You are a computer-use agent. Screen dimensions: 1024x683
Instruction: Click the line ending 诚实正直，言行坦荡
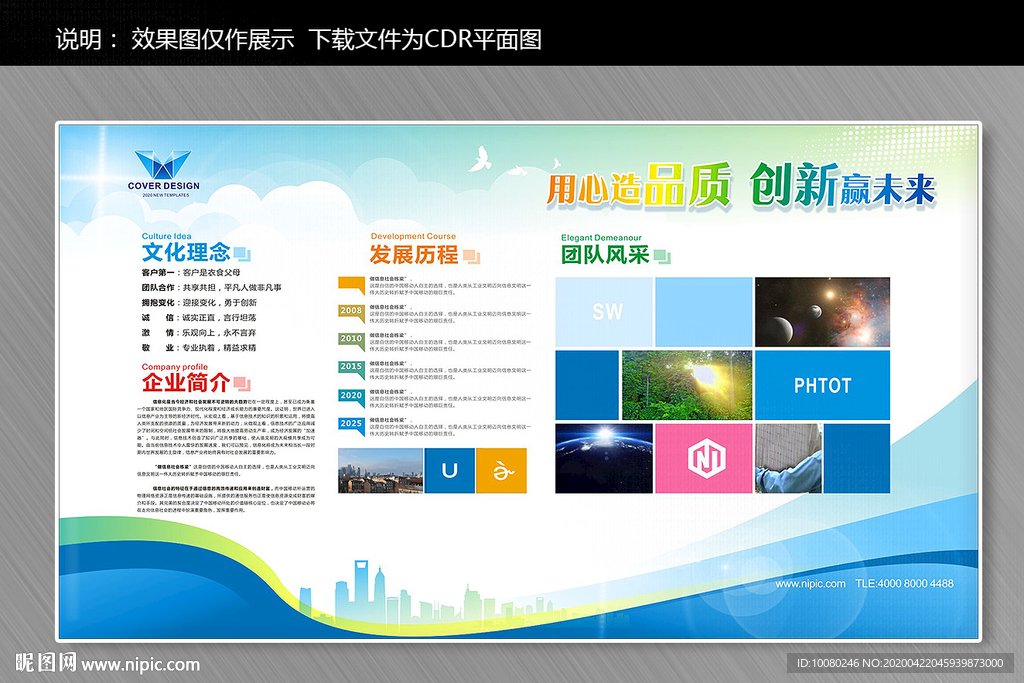click(199, 317)
